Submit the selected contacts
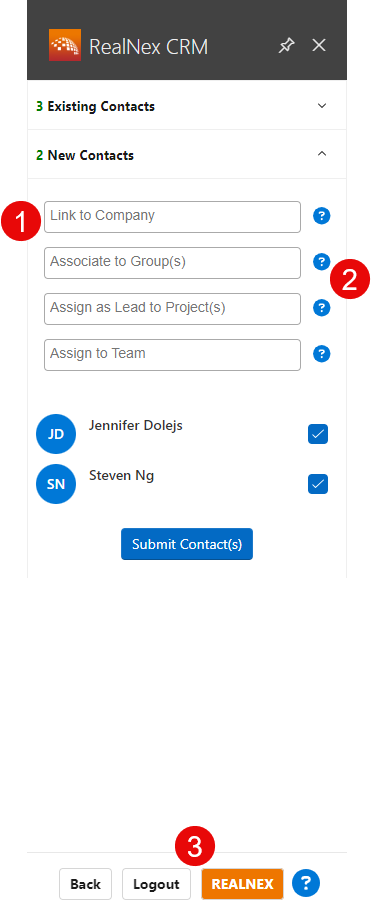The image size is (371, 915). (x=187, y=544)
